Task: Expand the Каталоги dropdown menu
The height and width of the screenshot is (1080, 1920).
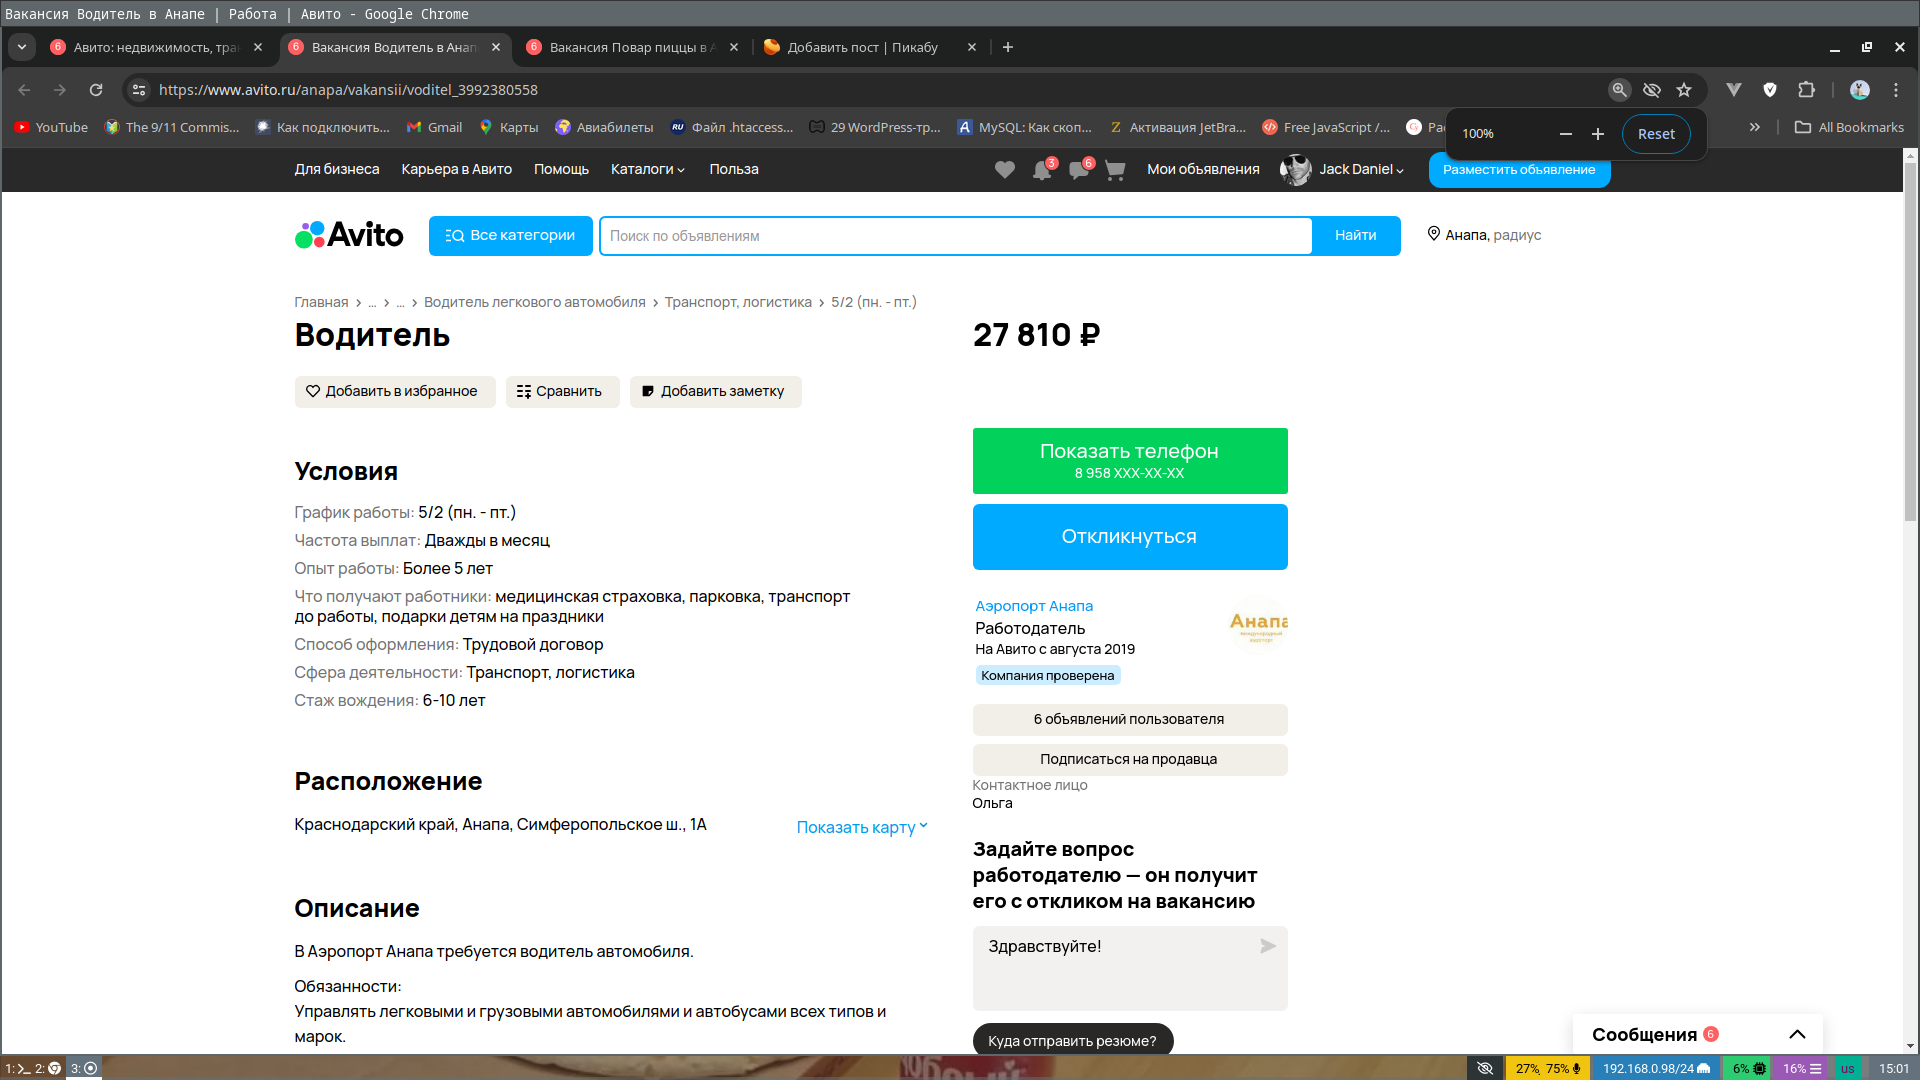Action: 647,169
